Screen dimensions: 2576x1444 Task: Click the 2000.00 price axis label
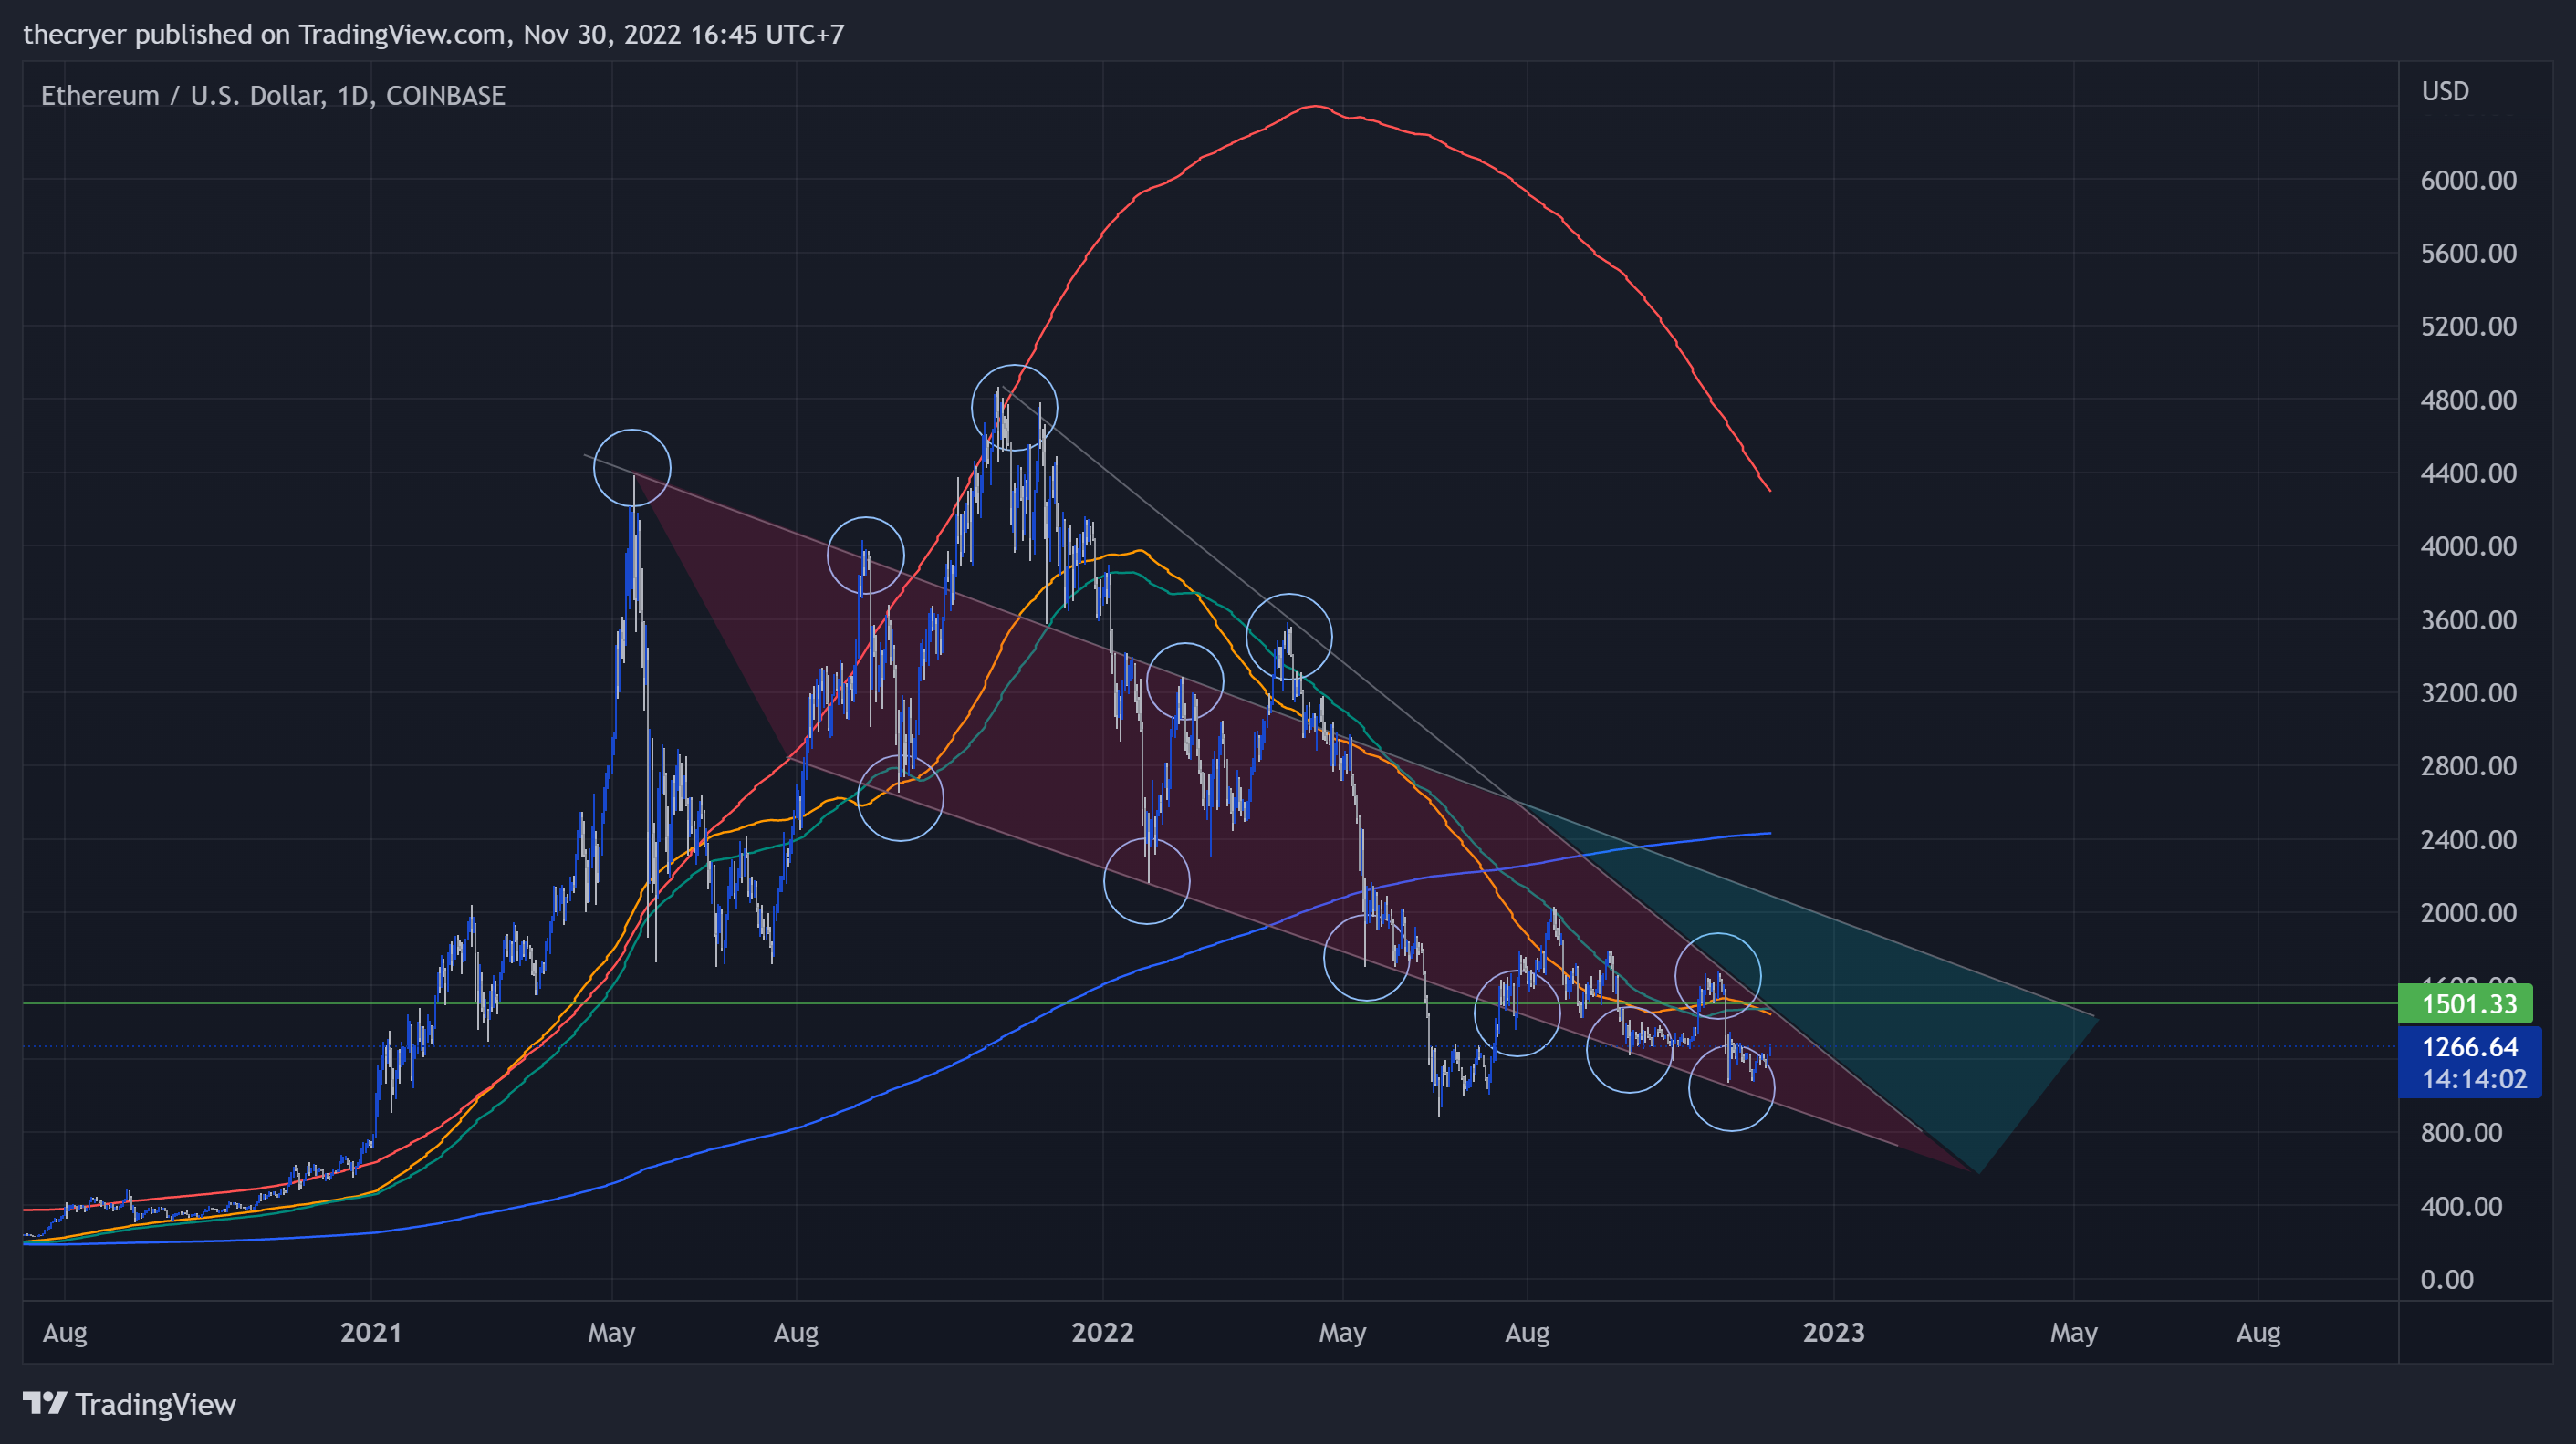(x=2468, y=913)
